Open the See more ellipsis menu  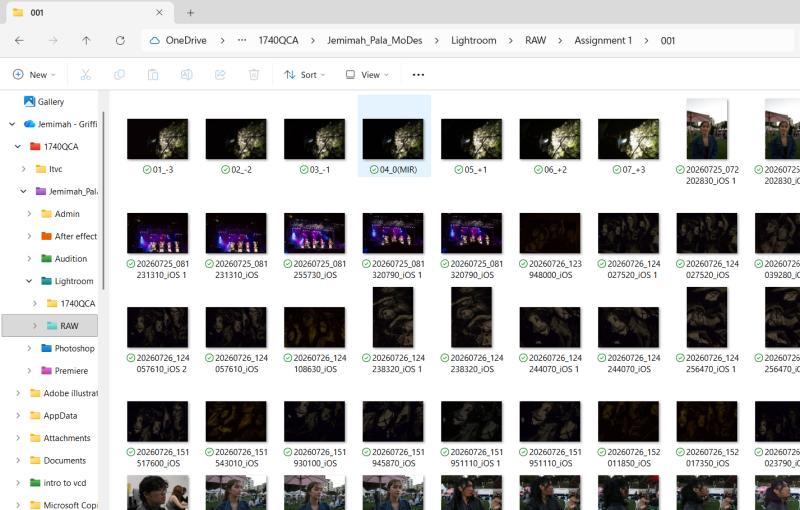coord(418,74)
